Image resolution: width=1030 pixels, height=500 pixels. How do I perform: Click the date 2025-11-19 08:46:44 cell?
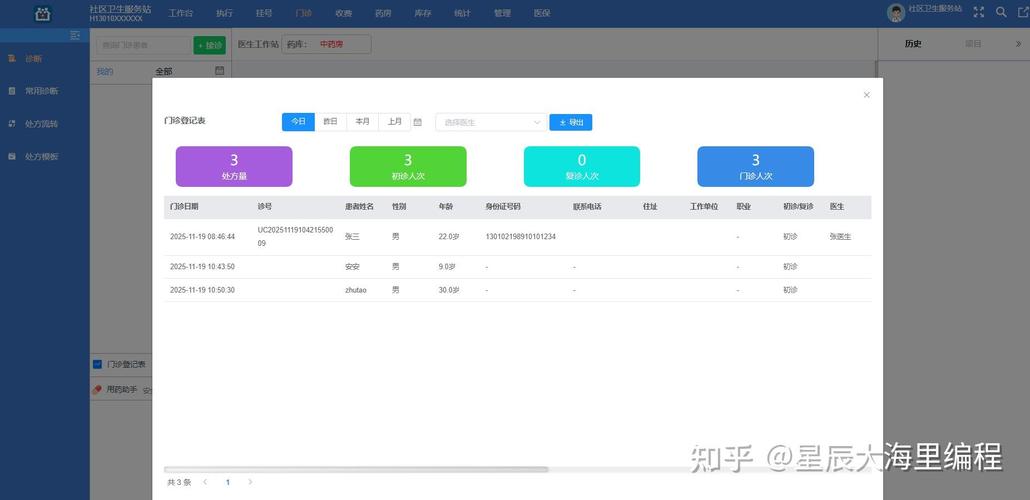202,237
